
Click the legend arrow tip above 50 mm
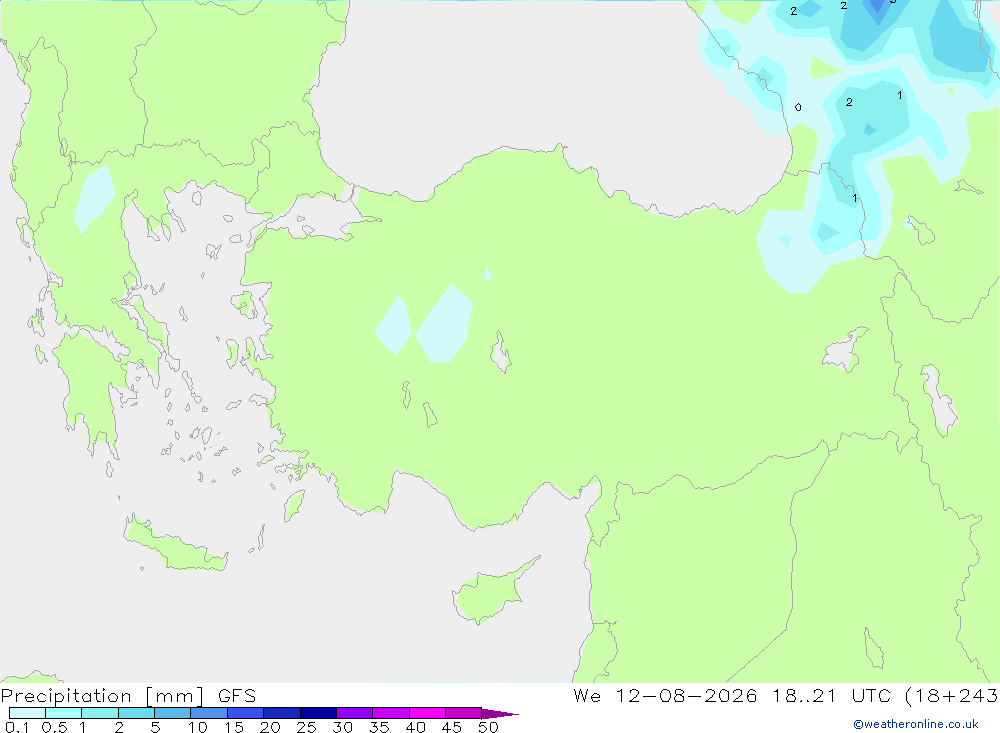point(500,714)
